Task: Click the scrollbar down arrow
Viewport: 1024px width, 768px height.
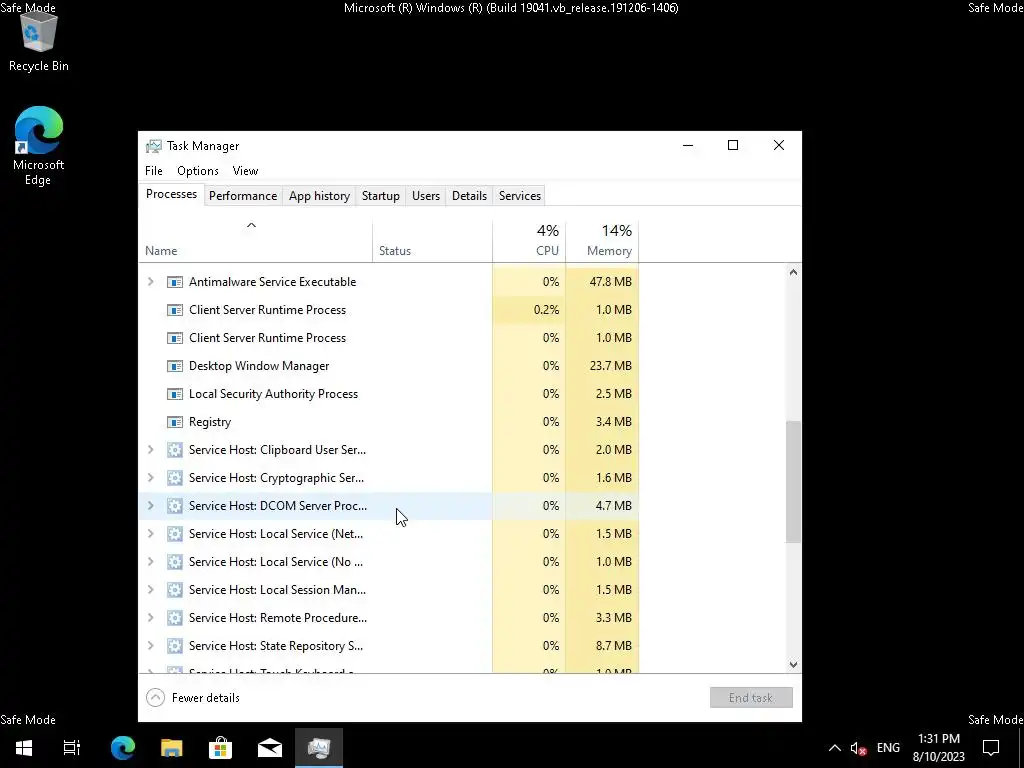Action: (793, 665)
